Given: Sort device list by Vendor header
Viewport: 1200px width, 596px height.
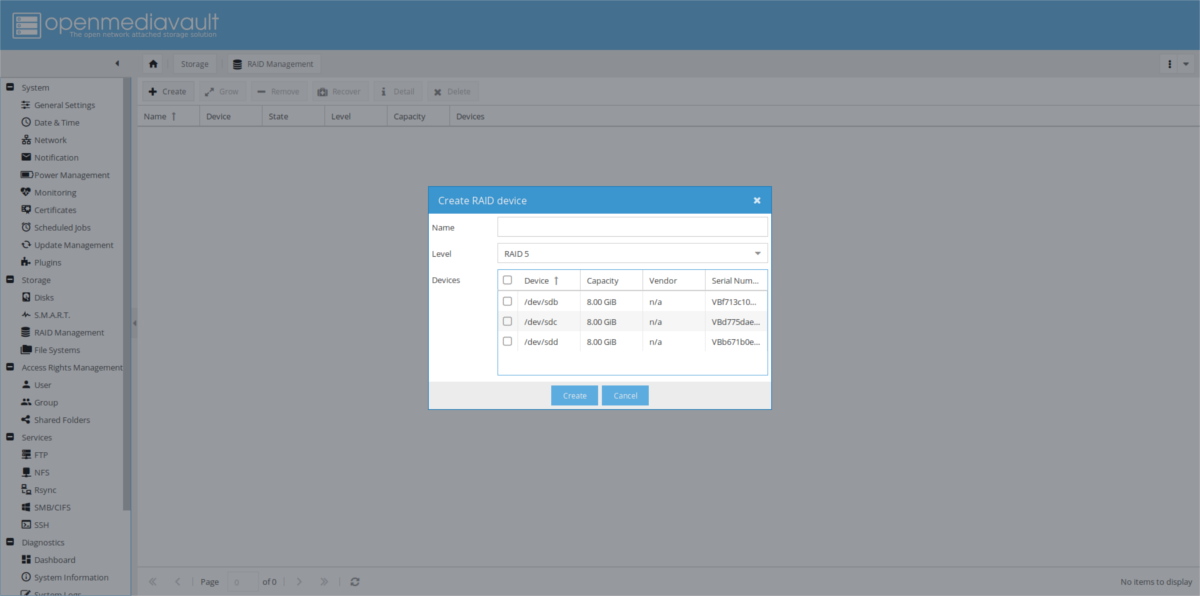Looking at the screenshot, I should pos(673,280).
